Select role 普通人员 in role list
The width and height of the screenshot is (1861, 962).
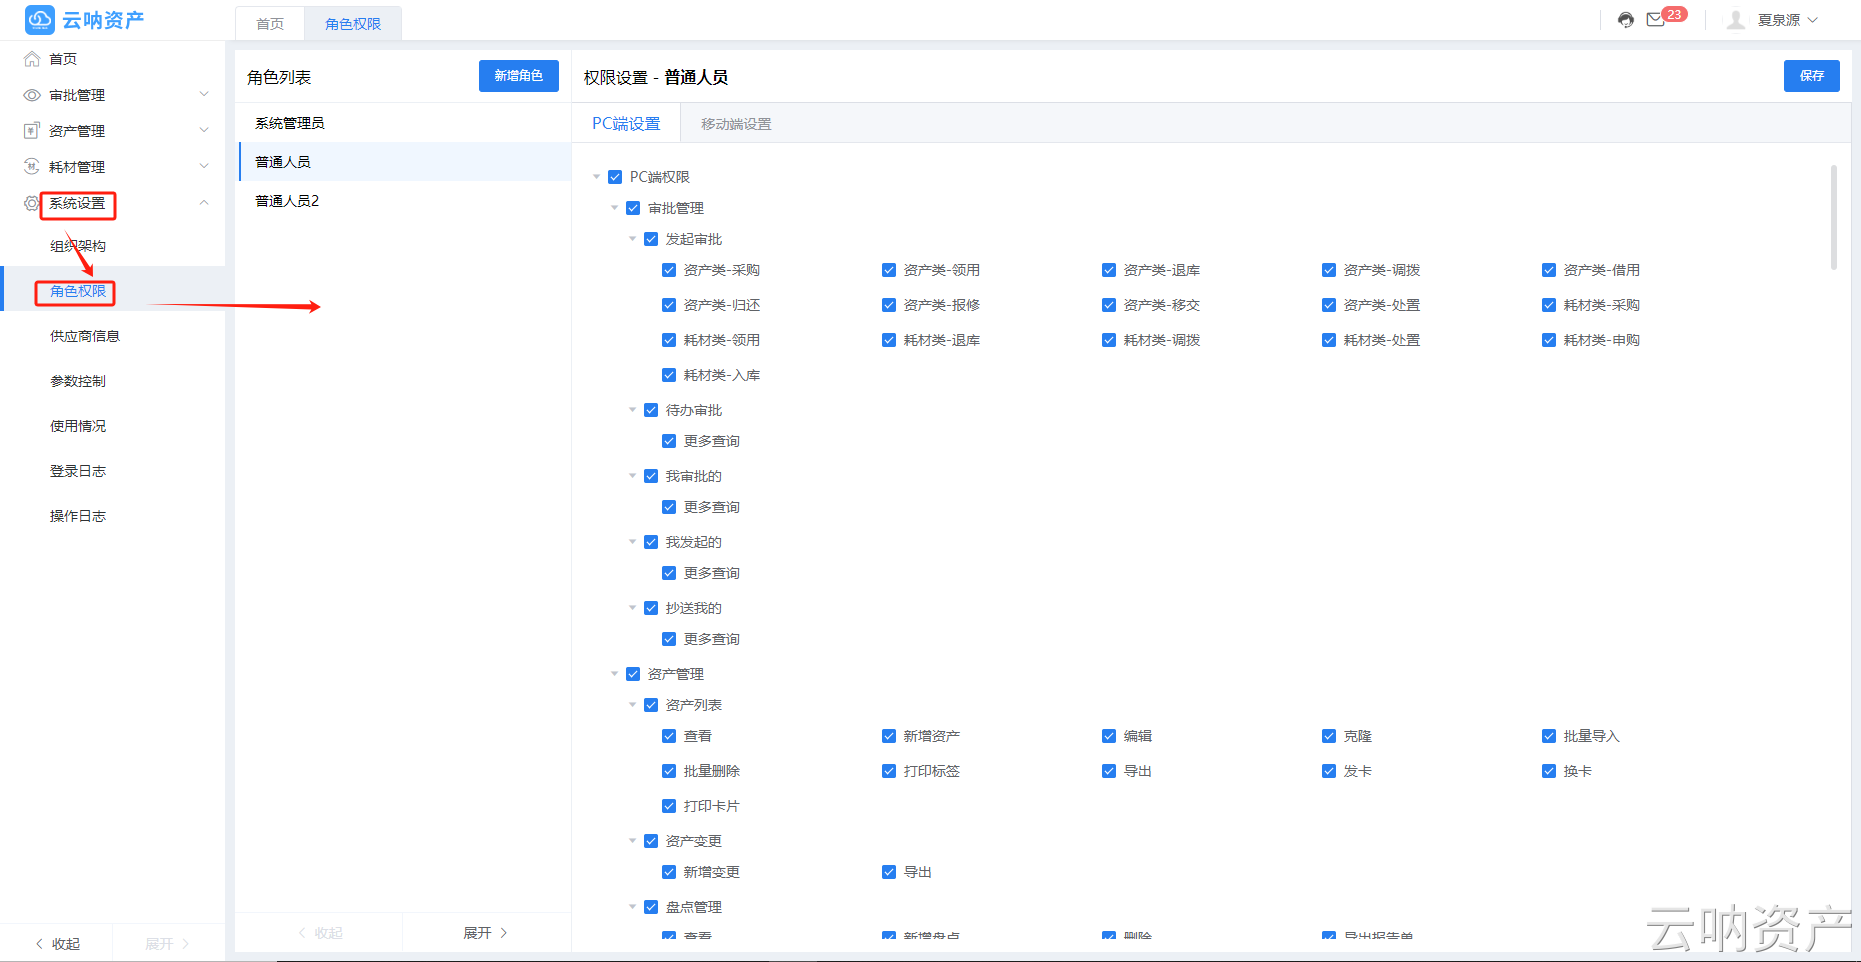[x=404, y=162]
